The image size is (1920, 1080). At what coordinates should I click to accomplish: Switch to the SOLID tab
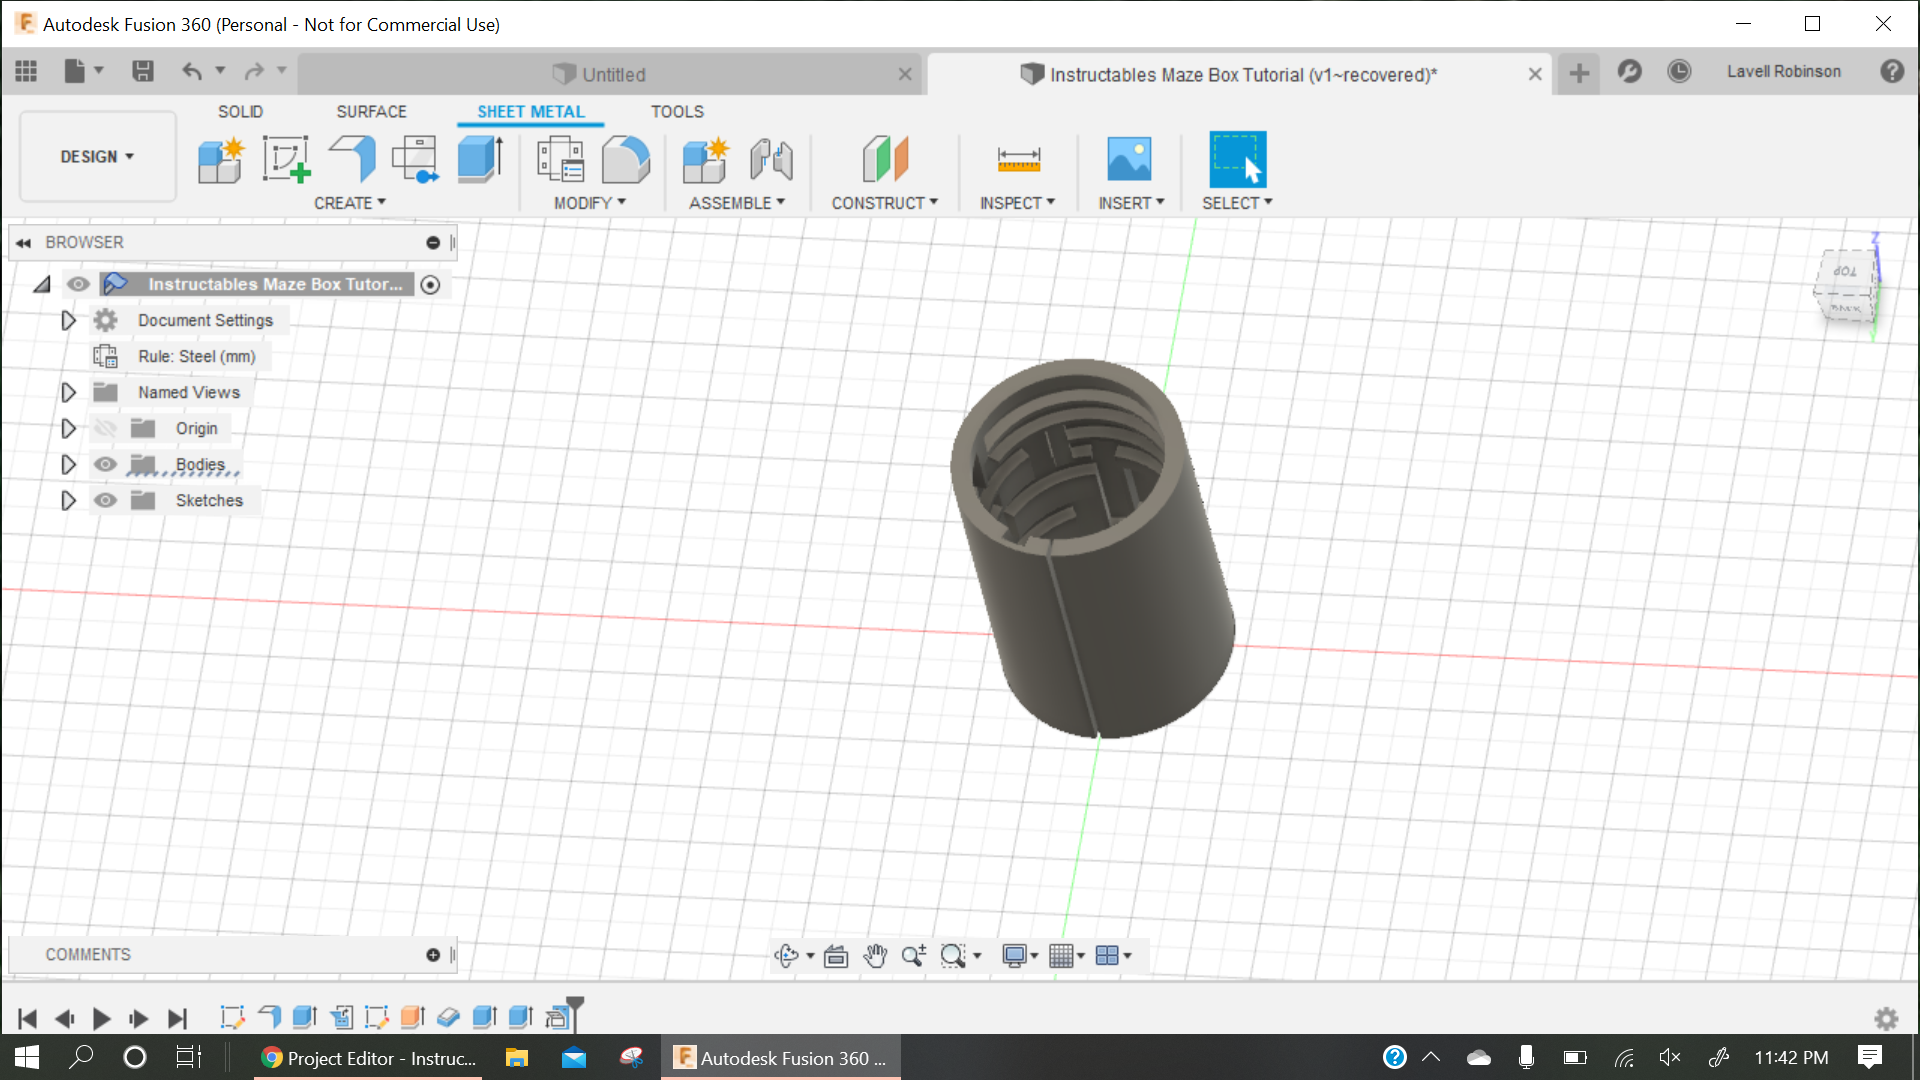point(240,112)
